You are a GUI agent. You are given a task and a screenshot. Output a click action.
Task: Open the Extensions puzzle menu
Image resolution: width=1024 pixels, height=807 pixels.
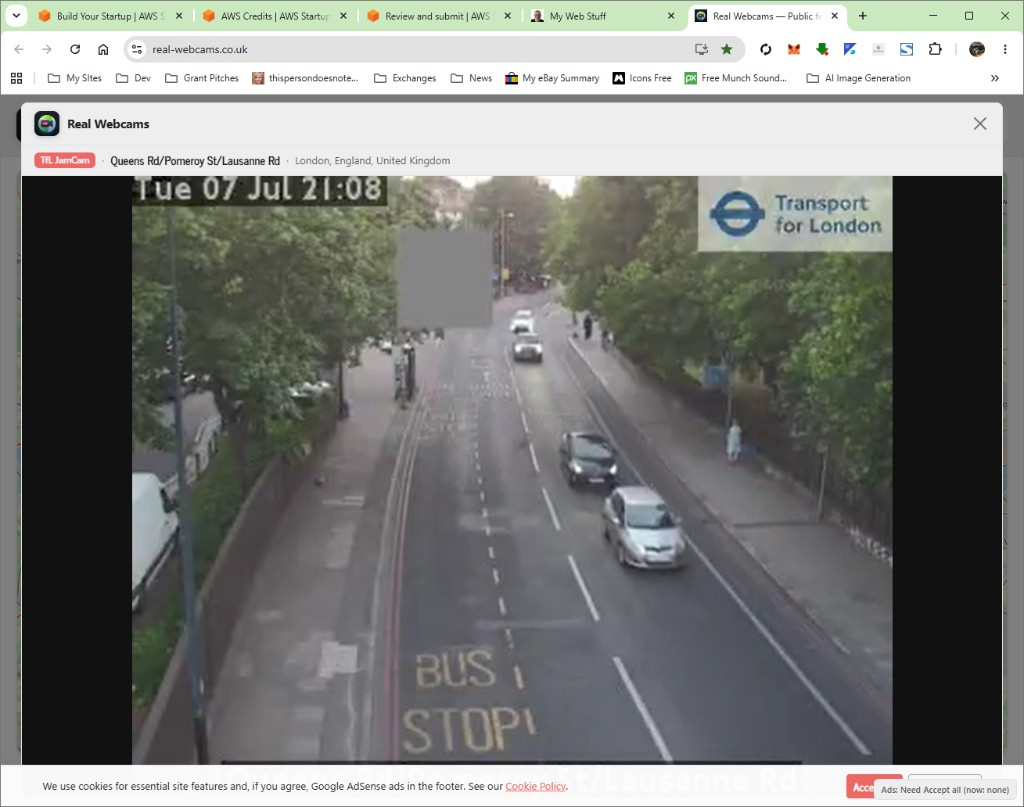935,49
